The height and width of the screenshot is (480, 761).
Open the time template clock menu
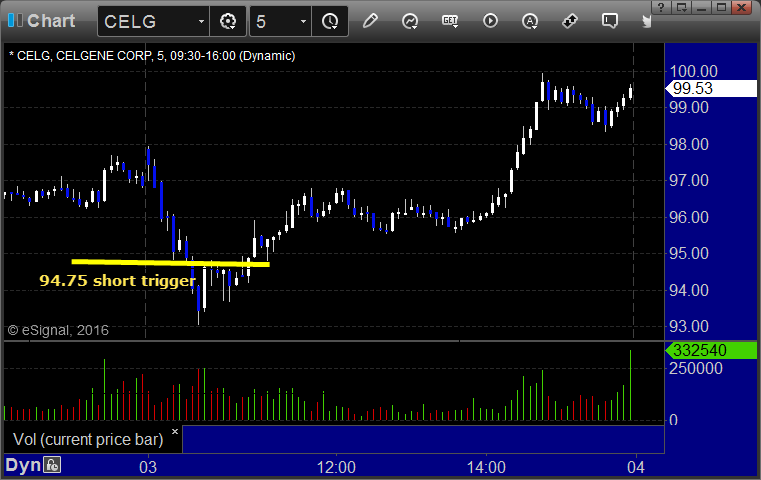point(330,21)
